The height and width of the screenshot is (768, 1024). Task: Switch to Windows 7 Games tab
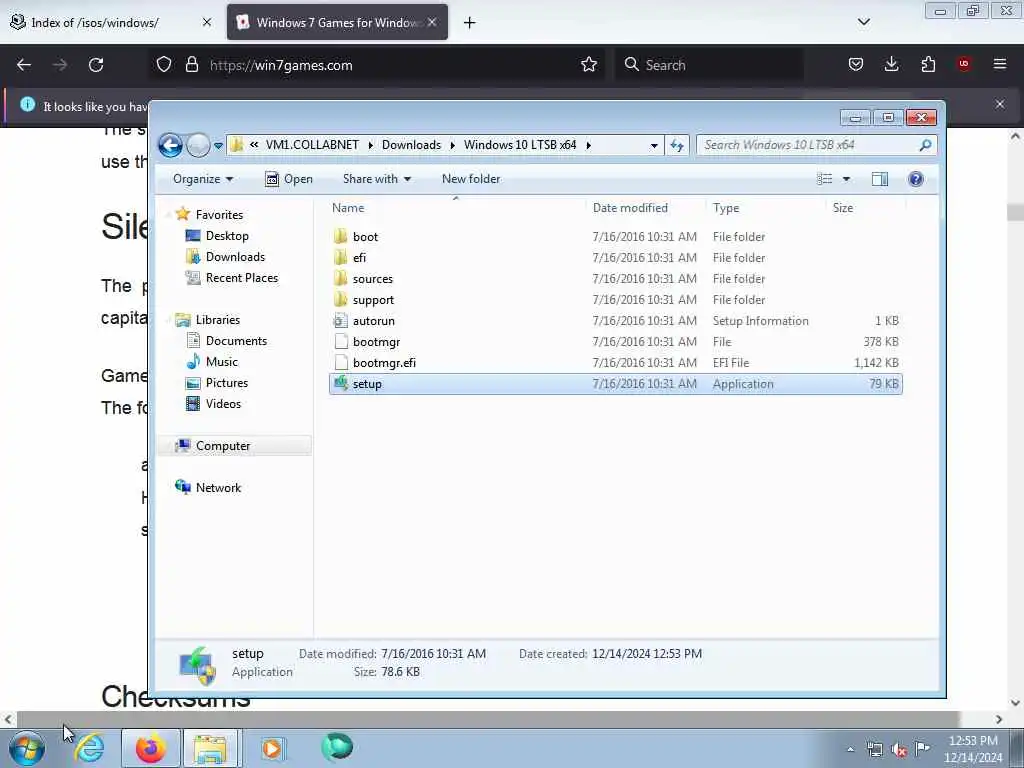(x=336, y=23)
